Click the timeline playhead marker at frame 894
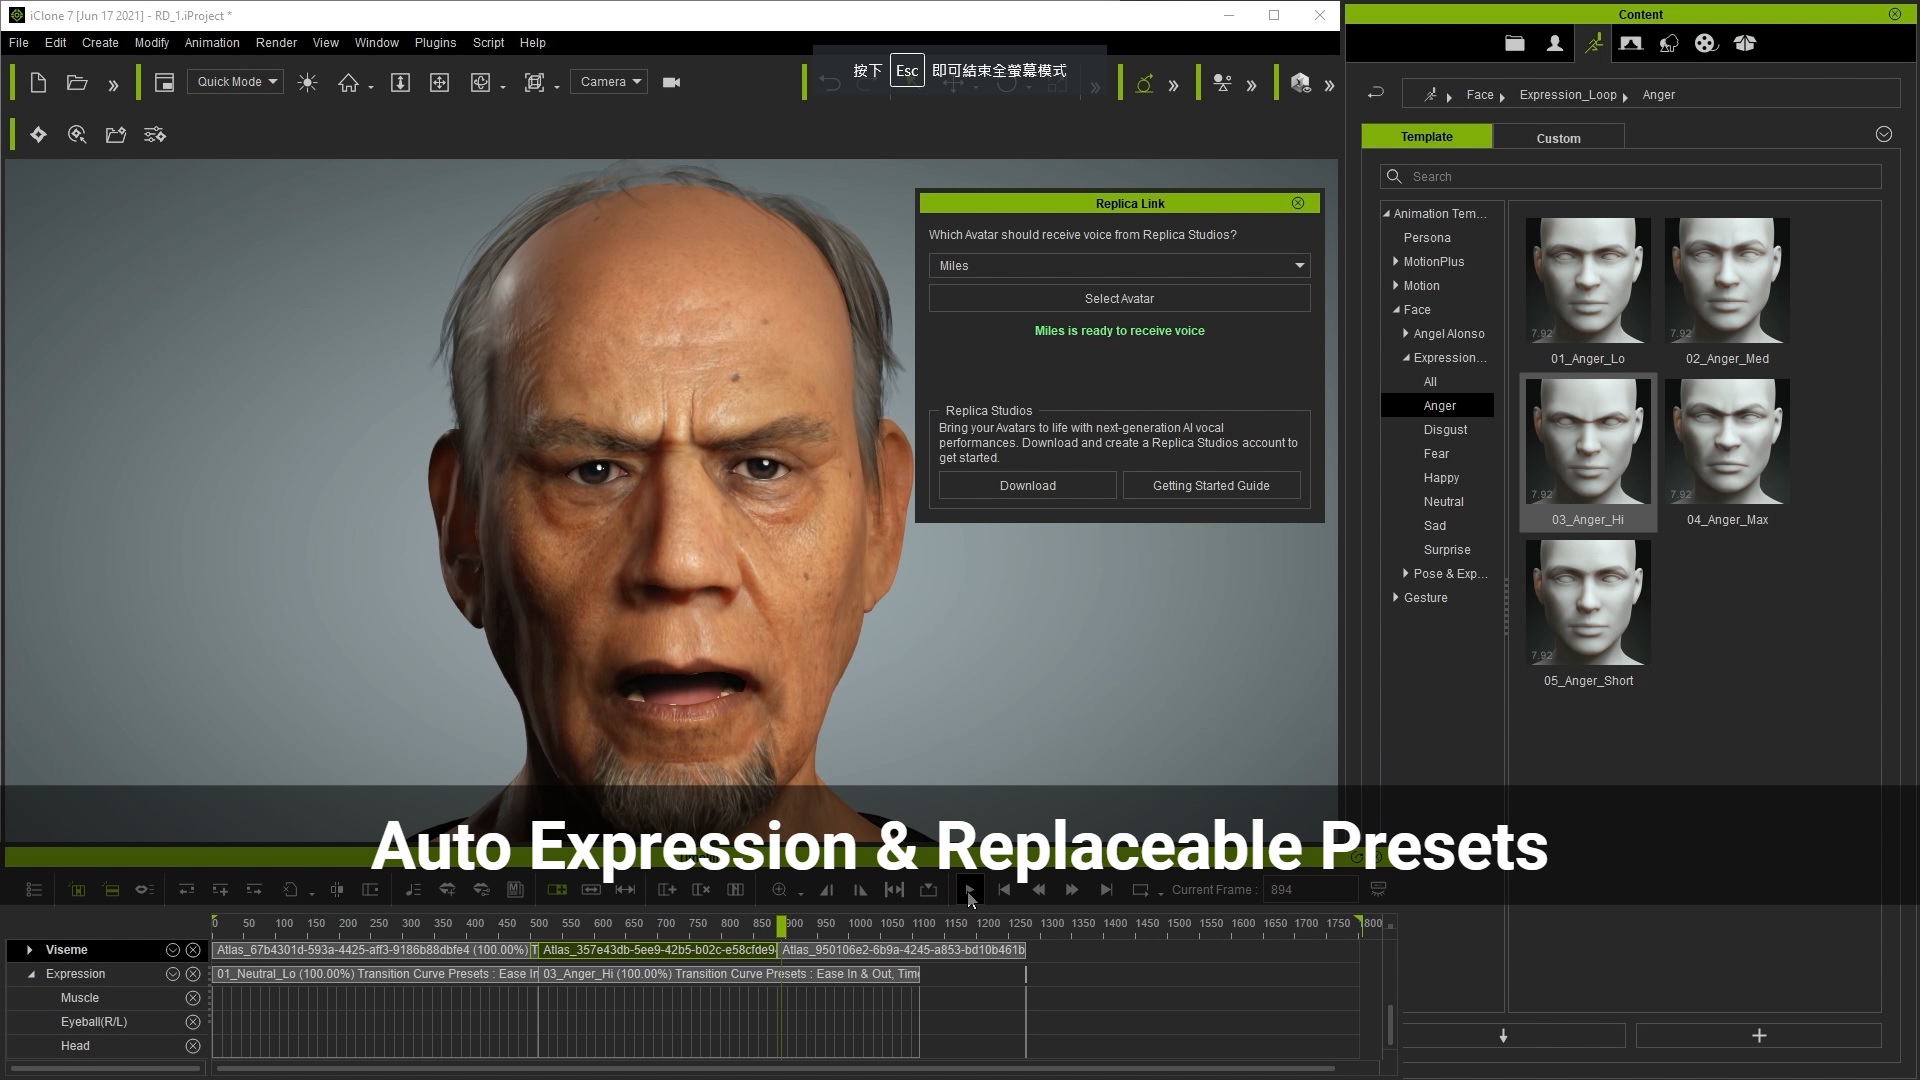Screen dimensions: 1920x1080 (x=782, y=926)
